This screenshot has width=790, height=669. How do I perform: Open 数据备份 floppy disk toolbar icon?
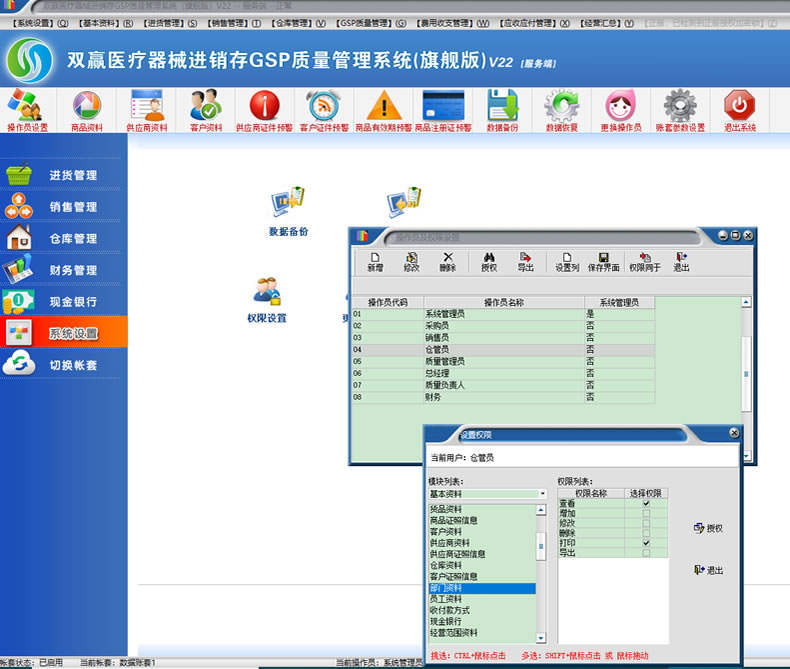[502, 109]
